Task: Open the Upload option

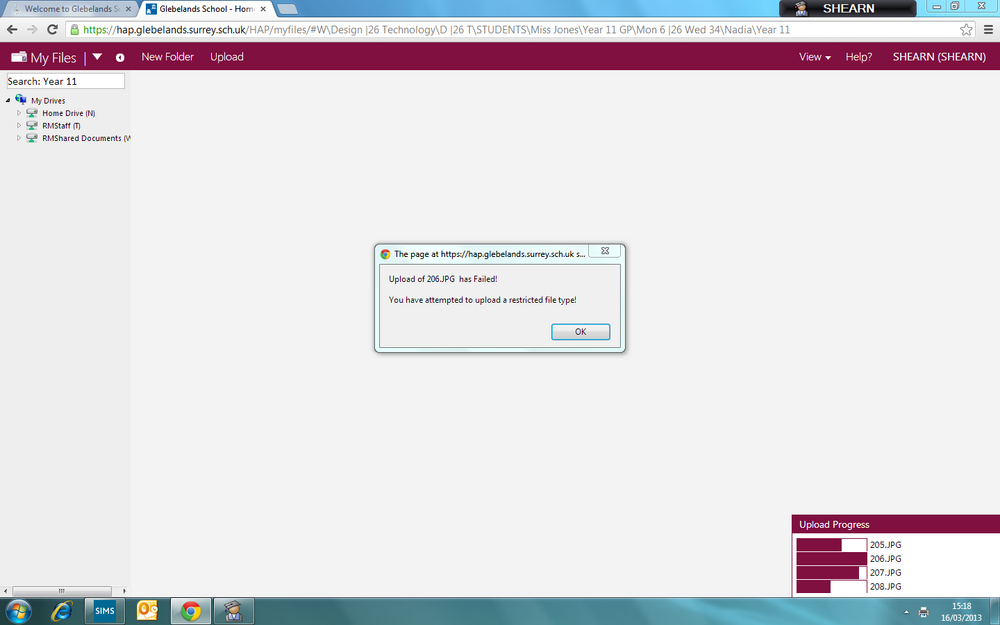Action: (x=227, y=57)
